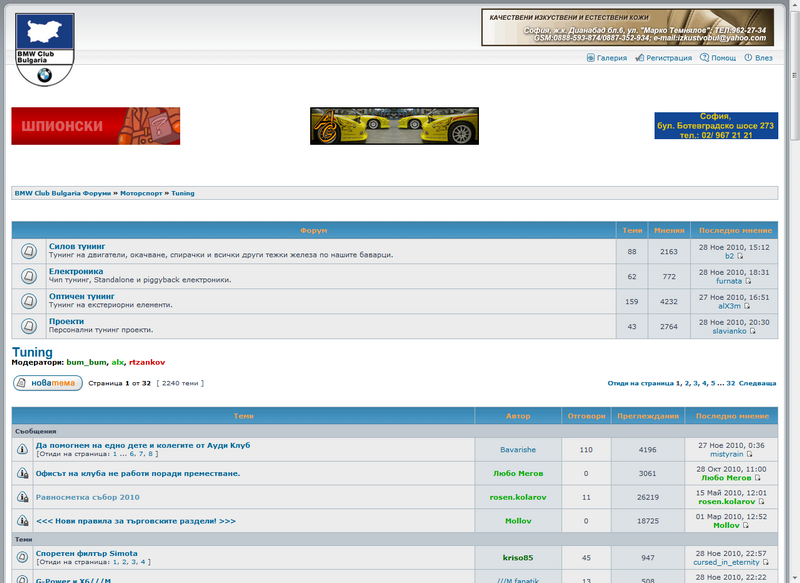Image resolution: width=800 pixels, height=583 pixels.
Task: Open author kriso85 profile
Action: [518, 558]
